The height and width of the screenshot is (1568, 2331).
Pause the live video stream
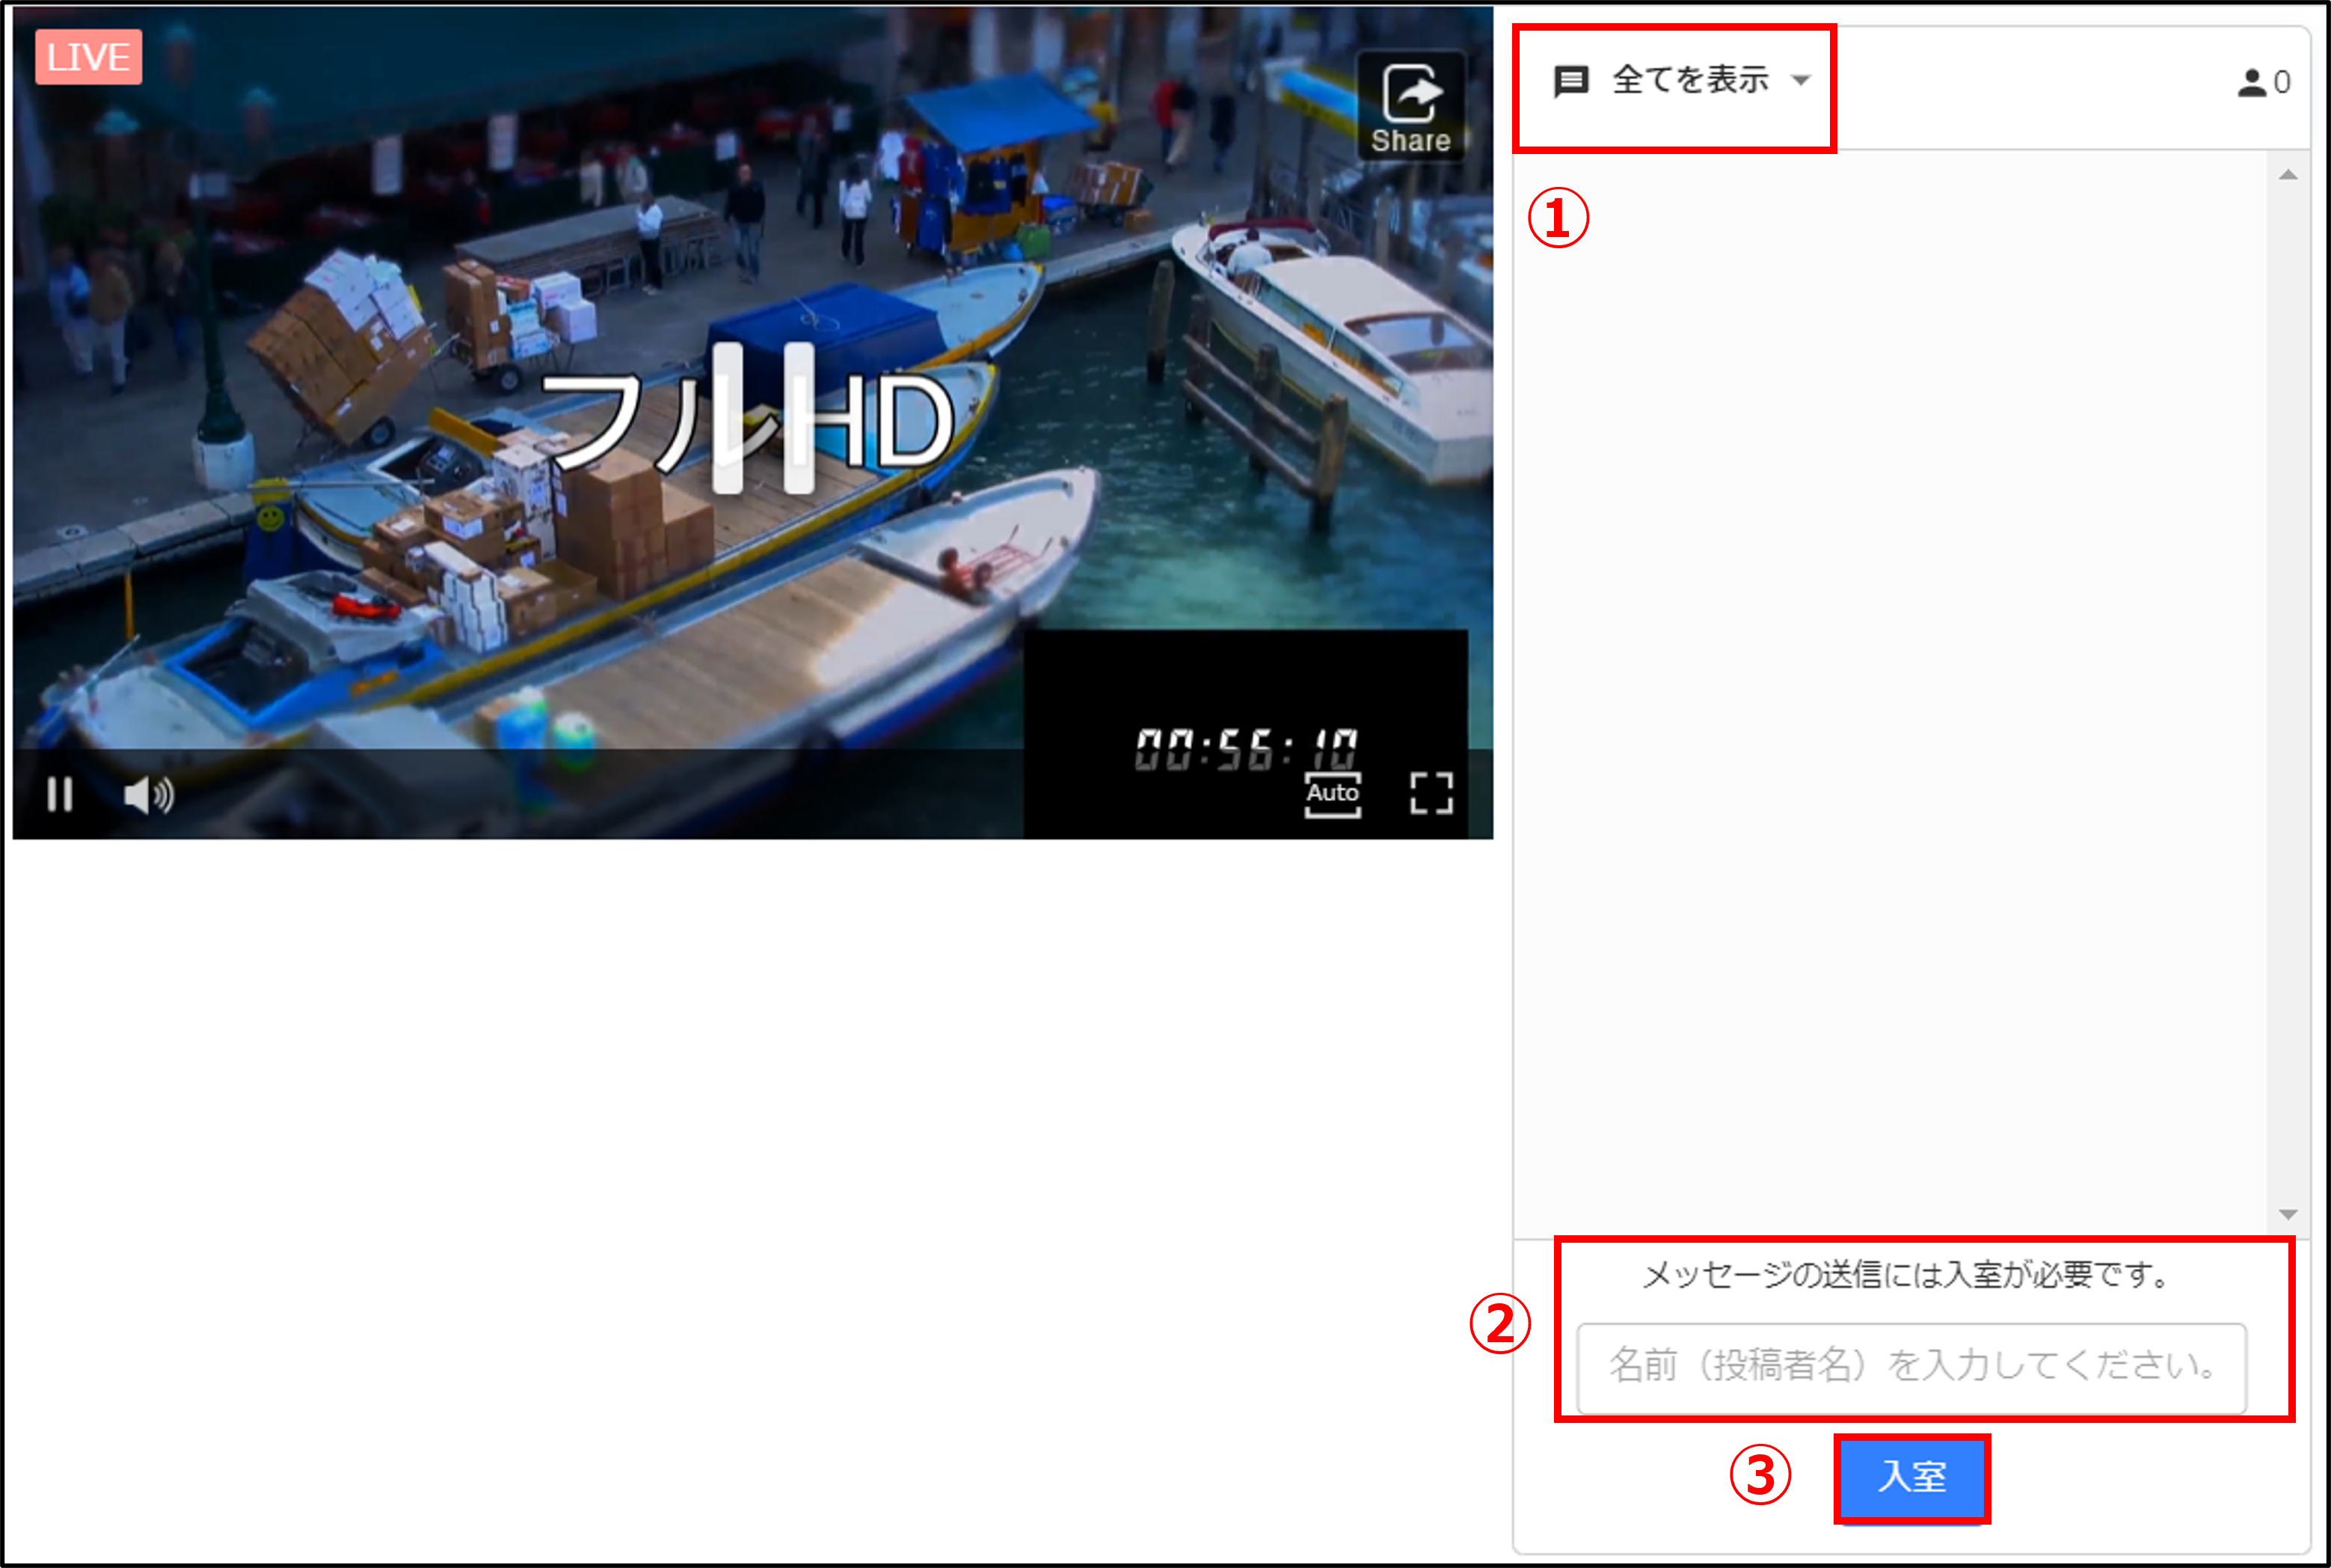coord(60,795)
